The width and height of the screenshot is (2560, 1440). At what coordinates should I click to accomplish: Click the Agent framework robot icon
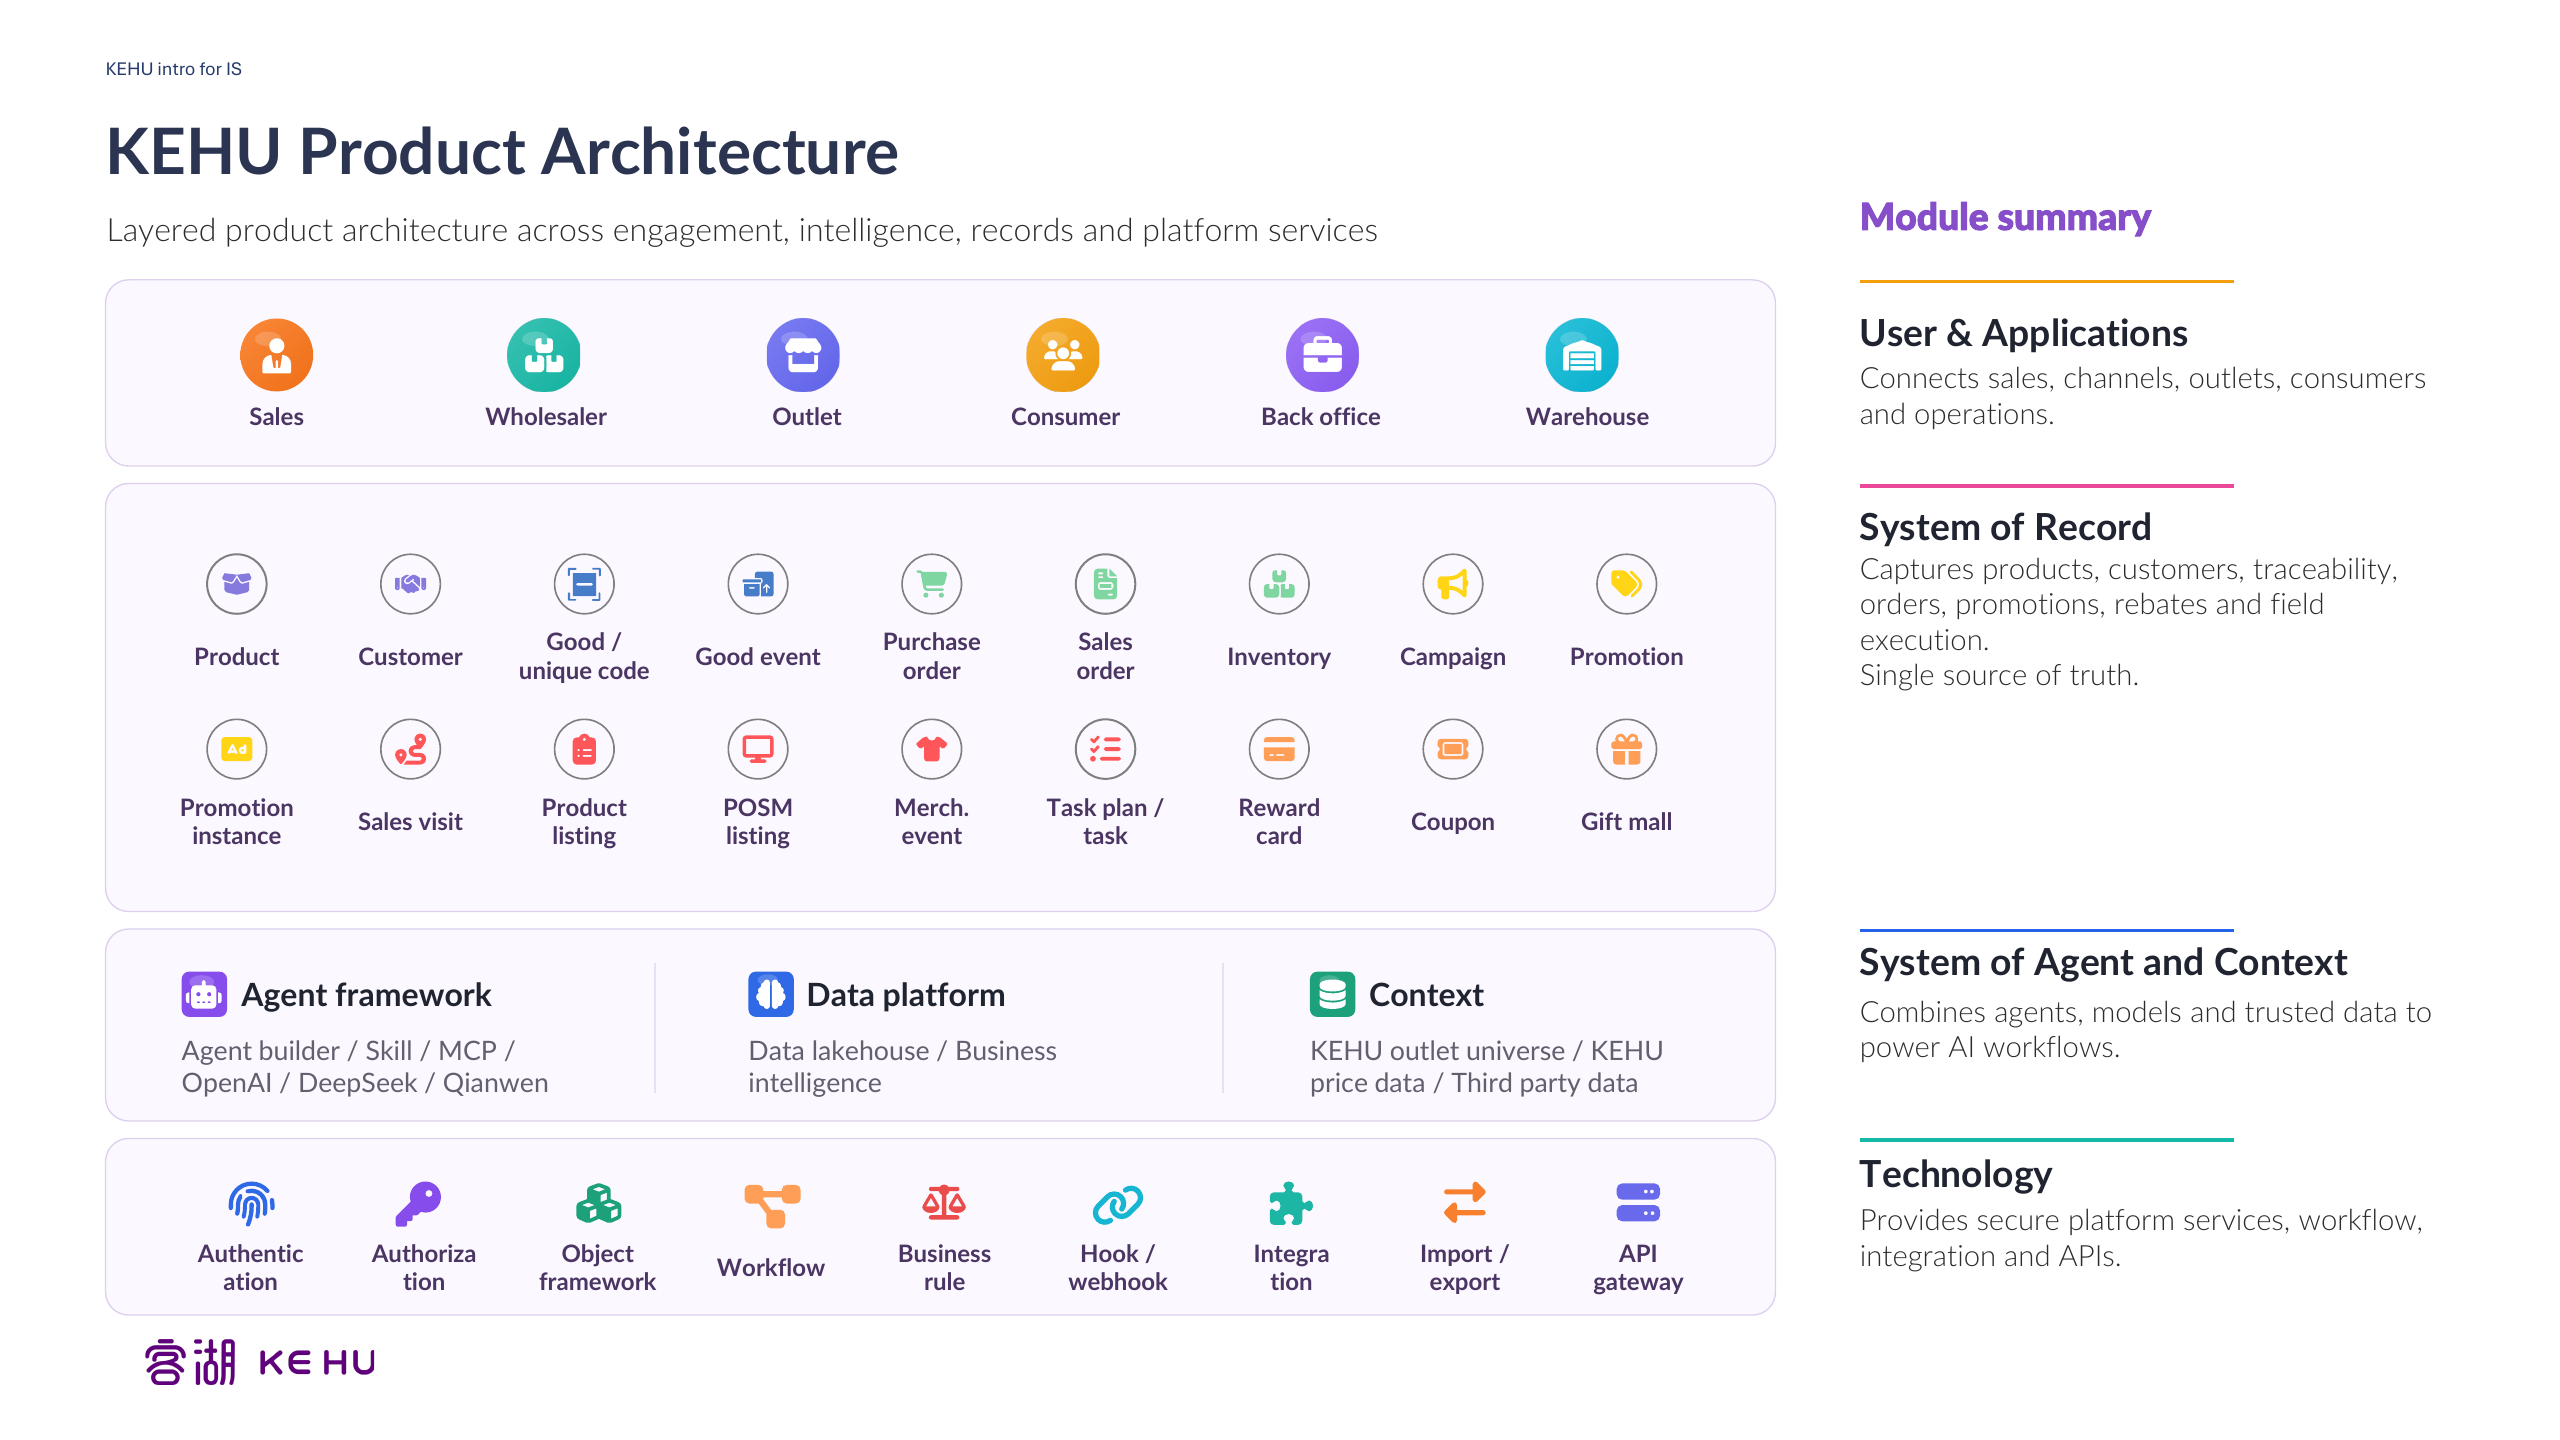(x=204, y=995)
